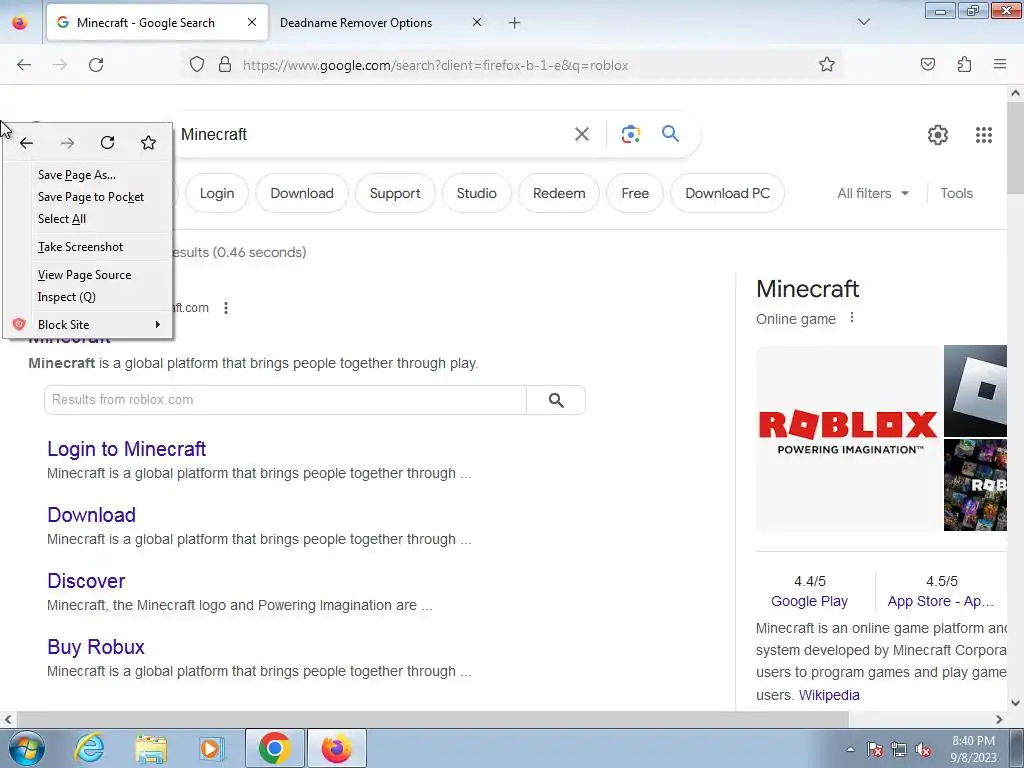The width and height of the screenshot is (1024, 768).
Task: Open the Buy Robux sitelink
Action: click(96, 647)
